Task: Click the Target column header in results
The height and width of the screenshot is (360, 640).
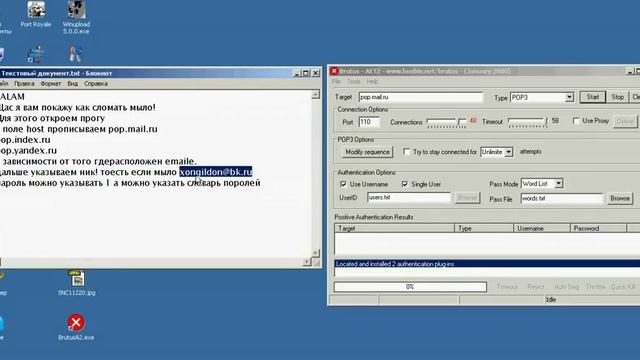Action: tap(395, 228)
